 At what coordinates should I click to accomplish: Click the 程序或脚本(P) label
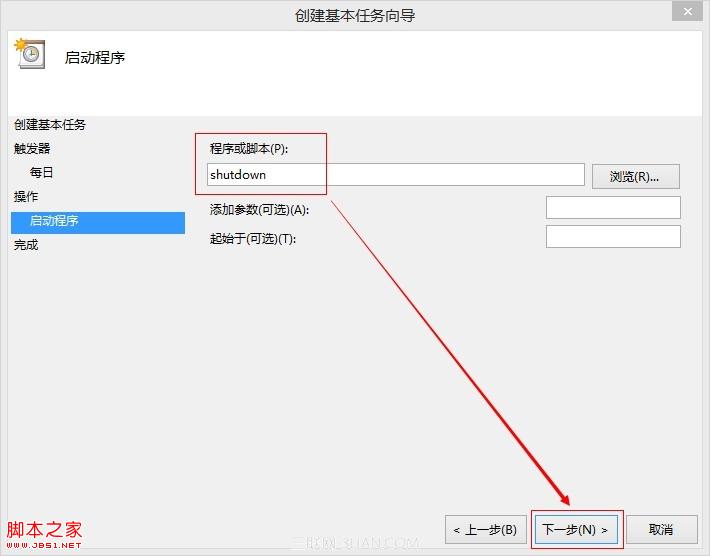pyautogui.click(x=249, y=149)
